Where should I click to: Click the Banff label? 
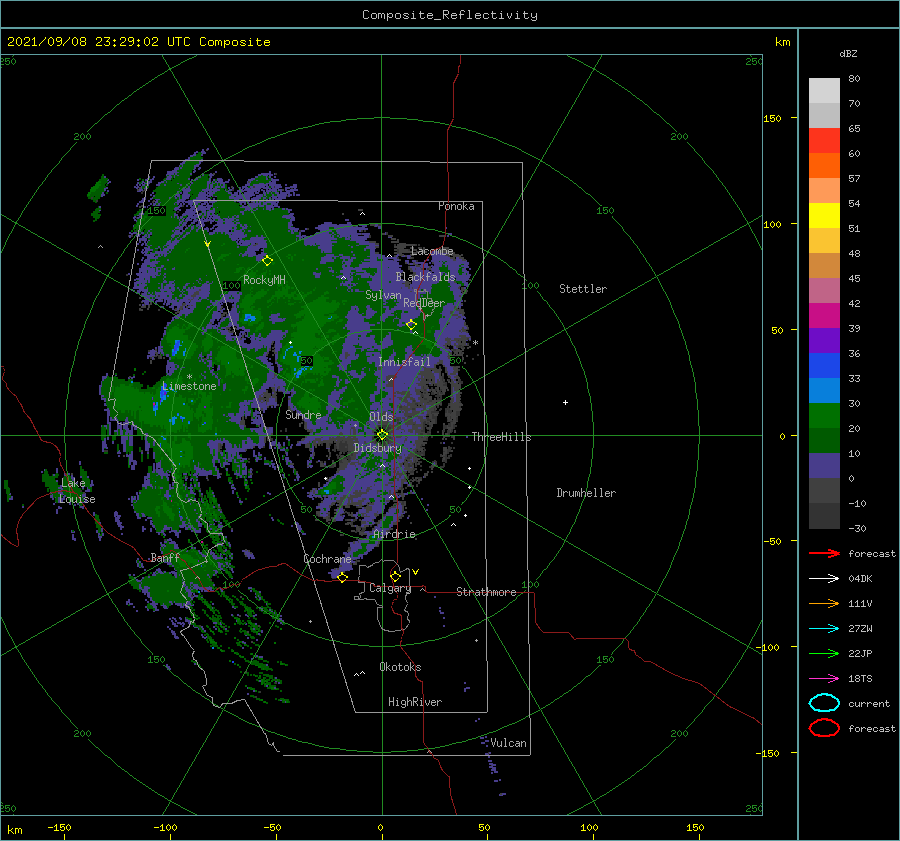[165, 558]
